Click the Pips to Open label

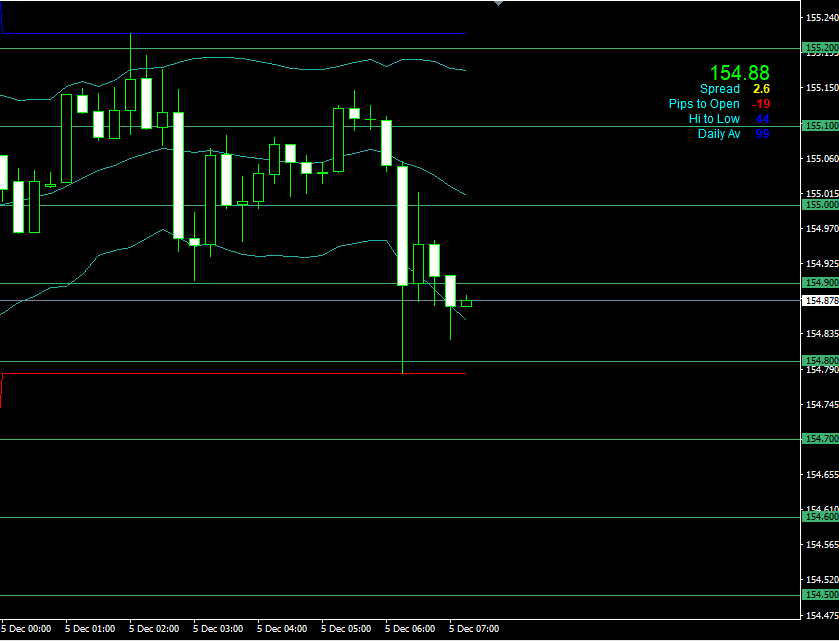click(704, 104)
